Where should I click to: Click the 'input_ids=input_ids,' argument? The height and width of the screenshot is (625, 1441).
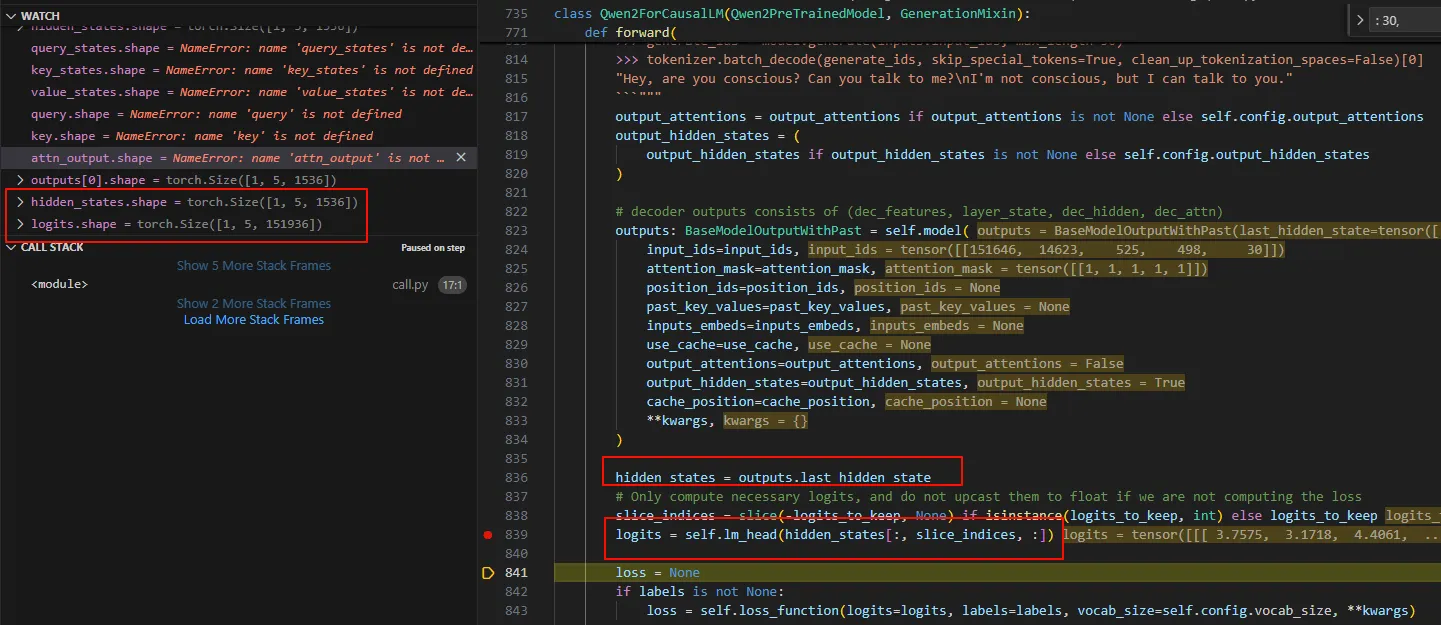click(x=724, y=250)
